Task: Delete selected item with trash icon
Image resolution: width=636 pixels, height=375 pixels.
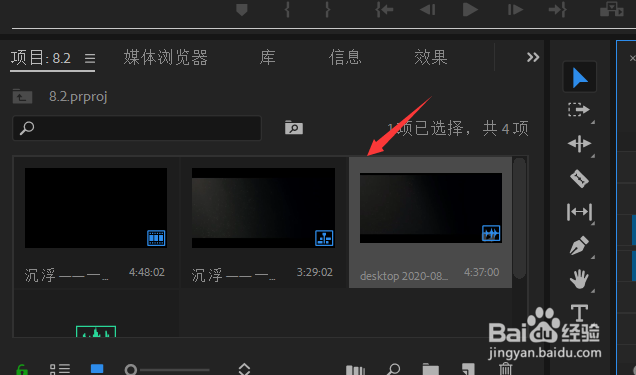Action: [x=505, y=369]
